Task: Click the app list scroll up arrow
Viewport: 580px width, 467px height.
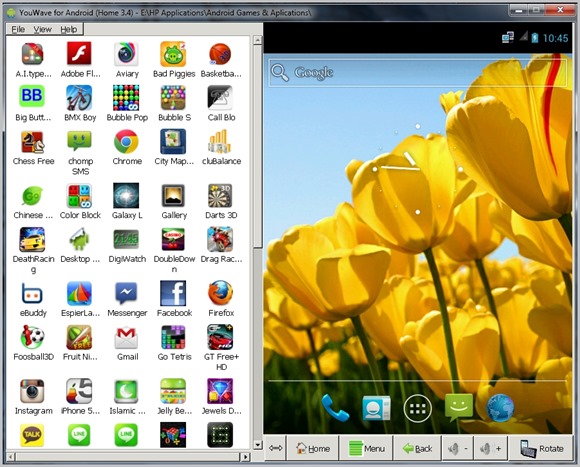Action: click(257, 40)
